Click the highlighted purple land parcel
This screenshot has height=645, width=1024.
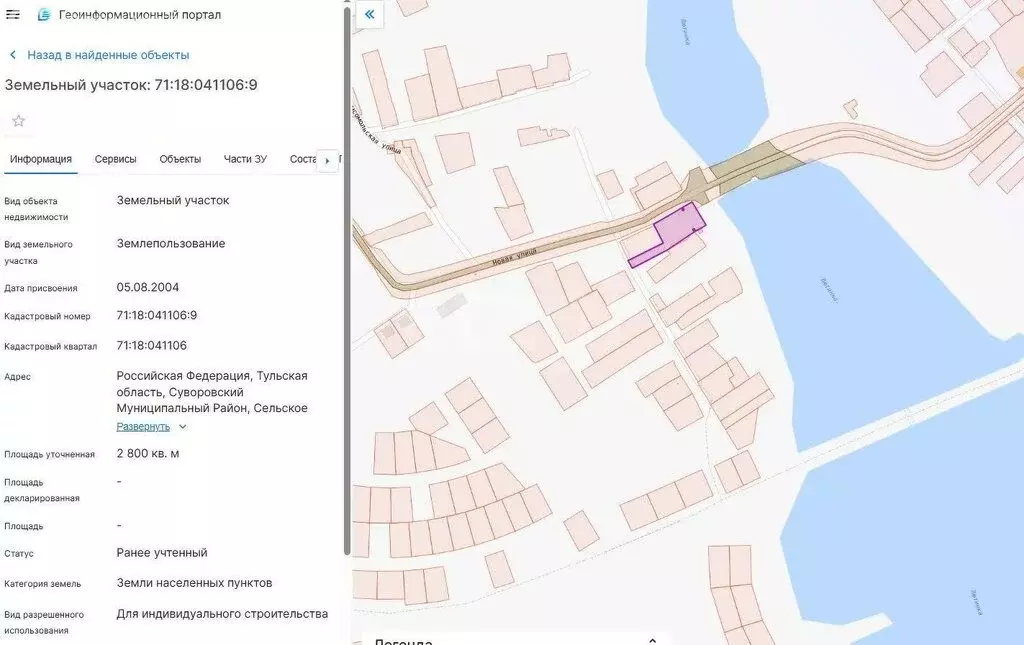pos(673,230)
